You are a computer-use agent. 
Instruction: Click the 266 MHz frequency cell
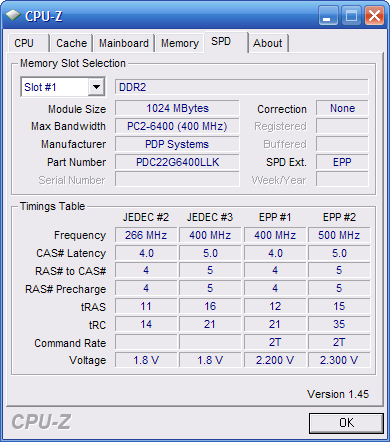146,235
